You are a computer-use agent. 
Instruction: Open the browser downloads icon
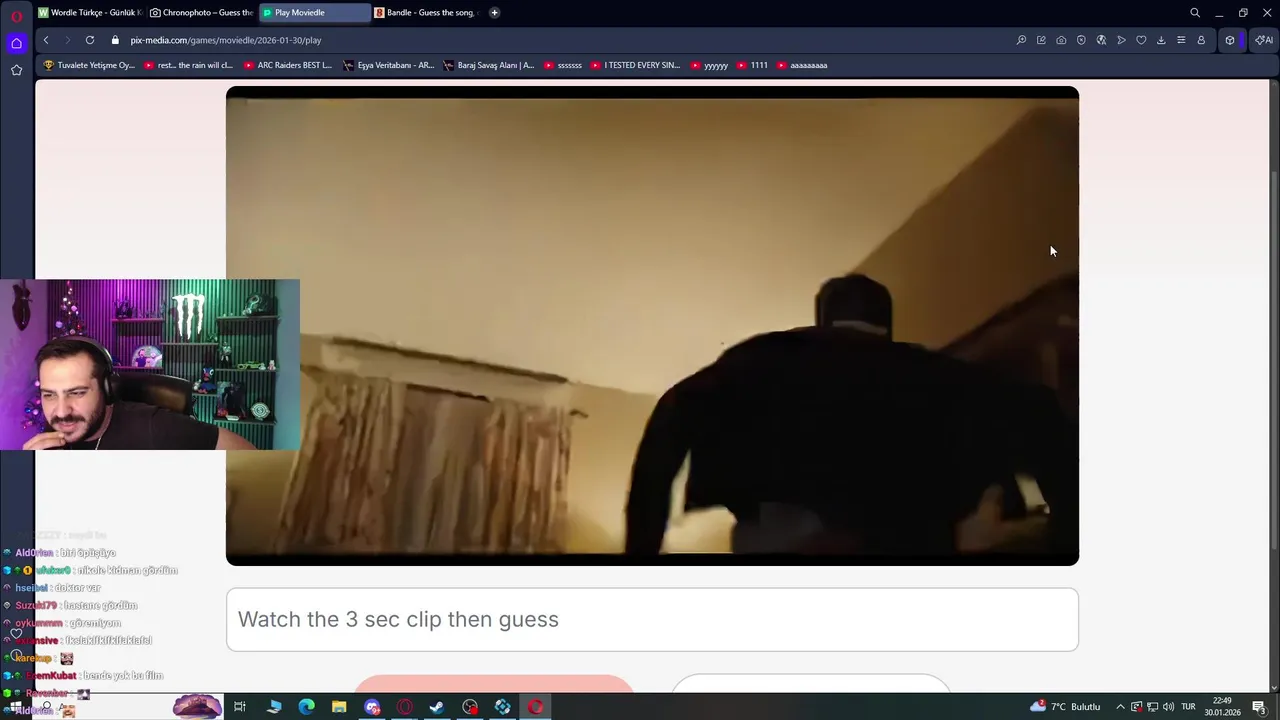pos(1161,40)
